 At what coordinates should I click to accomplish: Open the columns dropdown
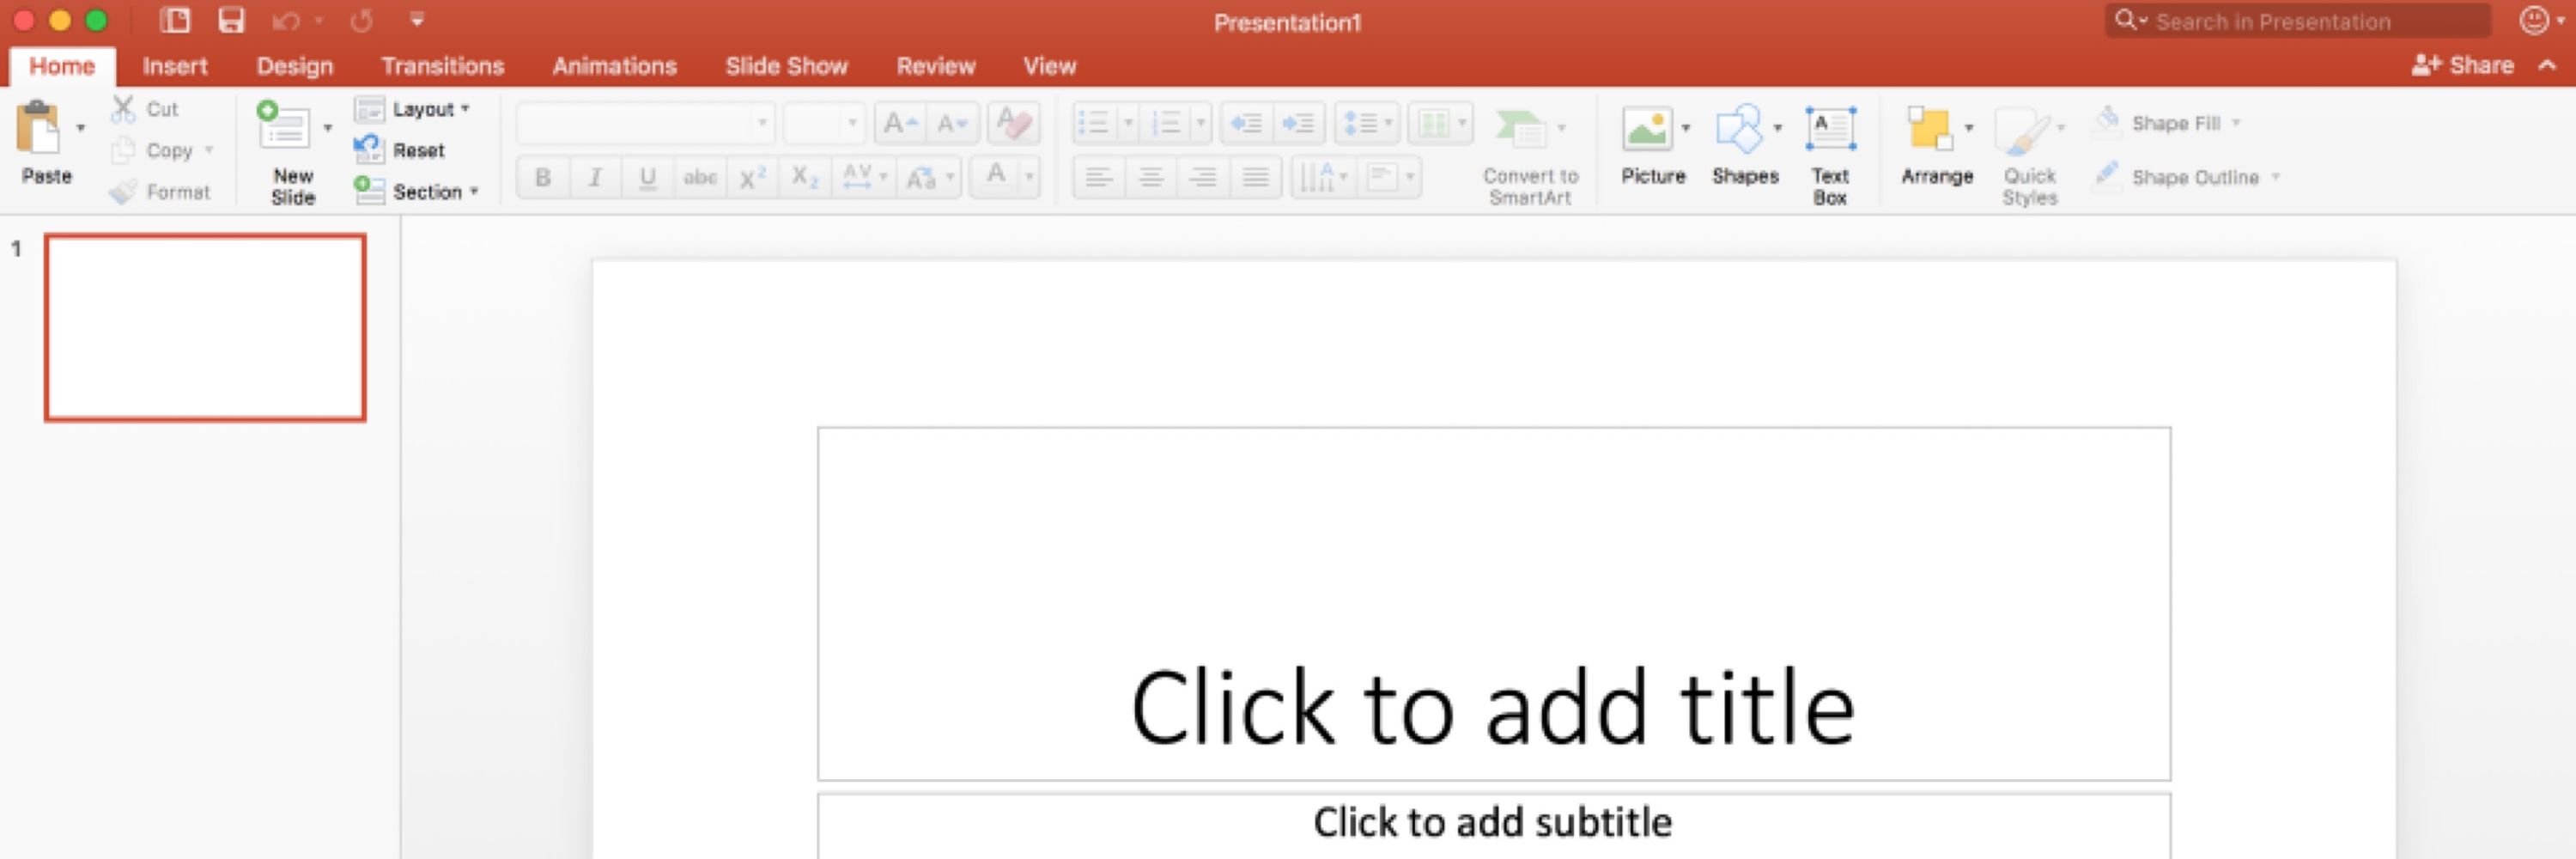(x=1440, y=124)
